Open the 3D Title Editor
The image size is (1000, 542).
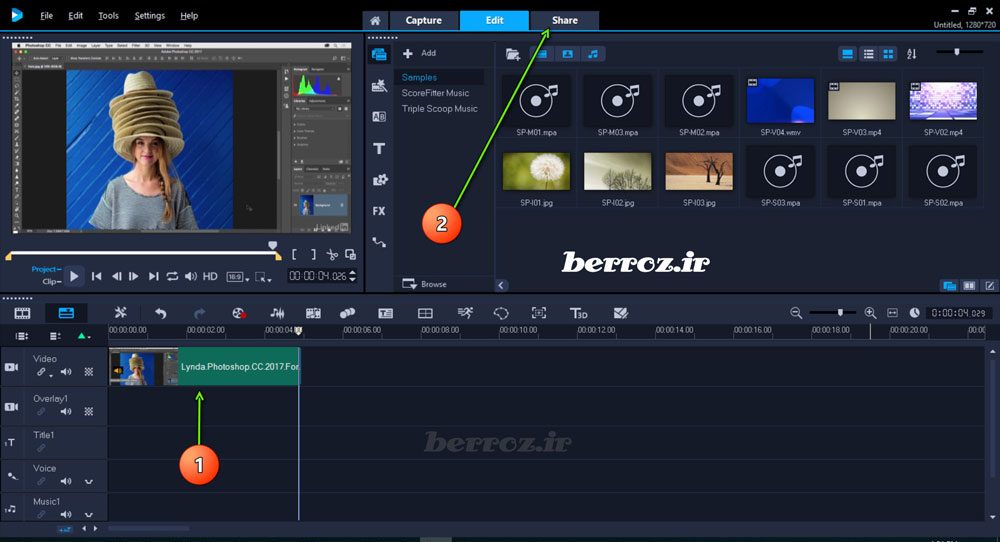click(578, 313)
